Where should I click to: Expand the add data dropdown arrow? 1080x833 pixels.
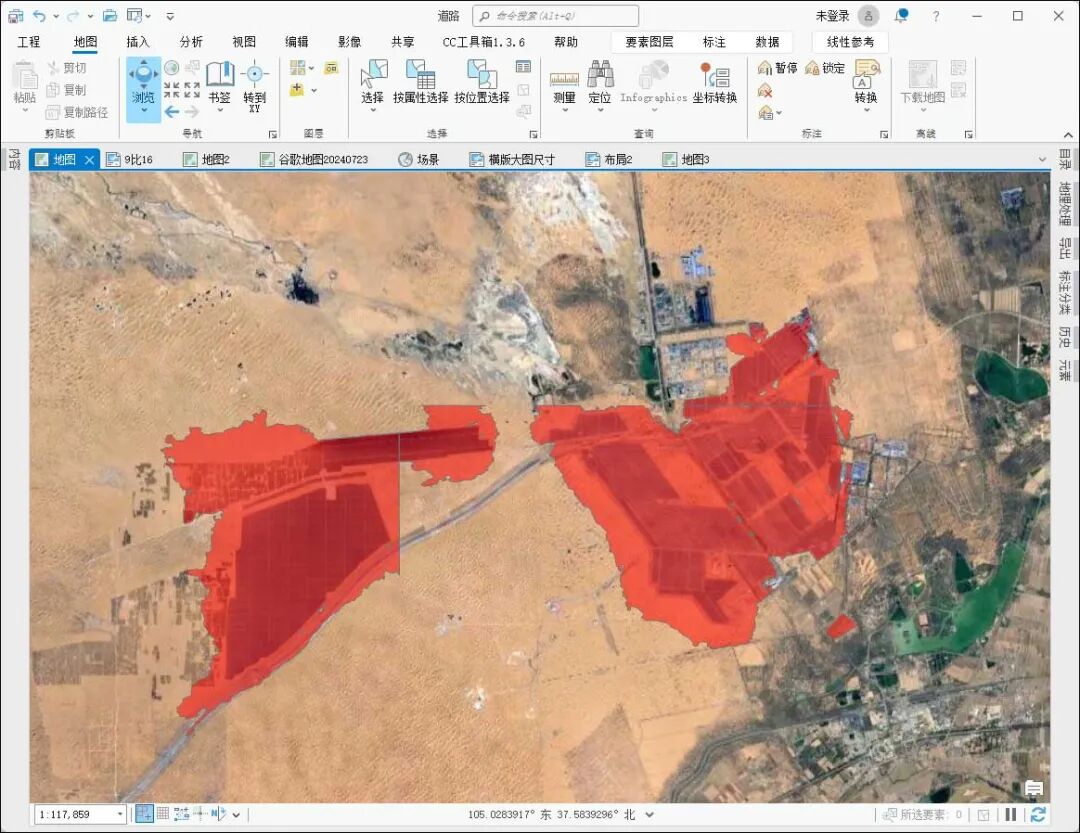pyautogui.click(x=314, y=90)
